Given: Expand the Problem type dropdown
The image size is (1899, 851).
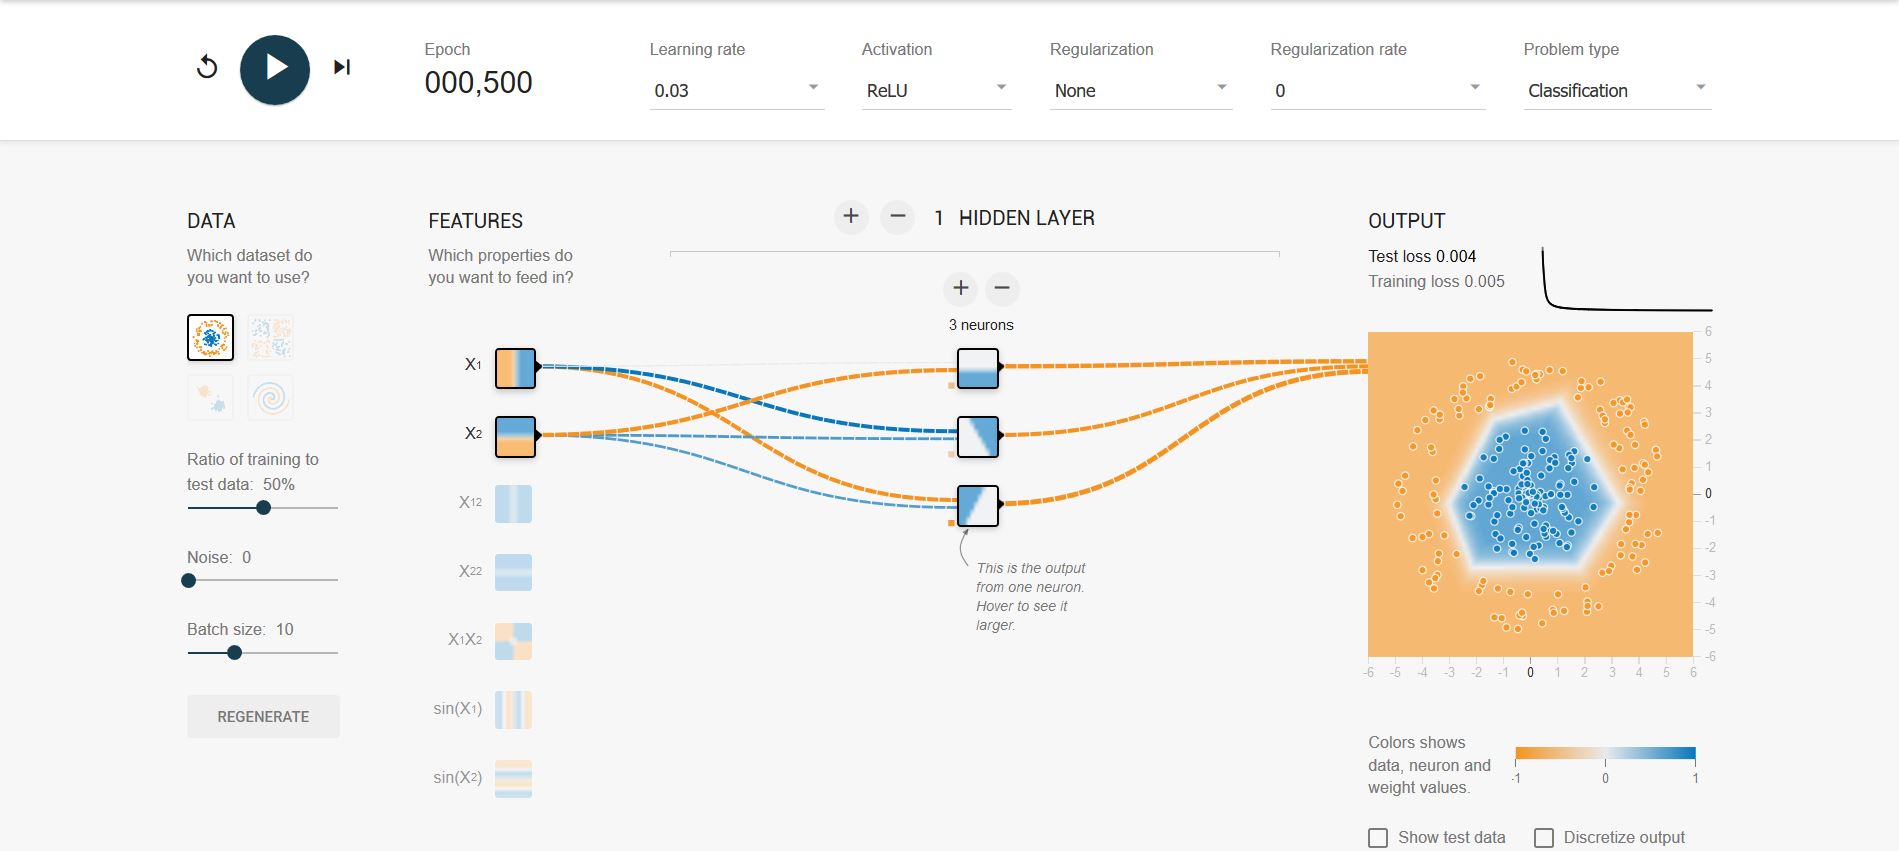Looking at the screenshot, I should tap(1617, 91).
